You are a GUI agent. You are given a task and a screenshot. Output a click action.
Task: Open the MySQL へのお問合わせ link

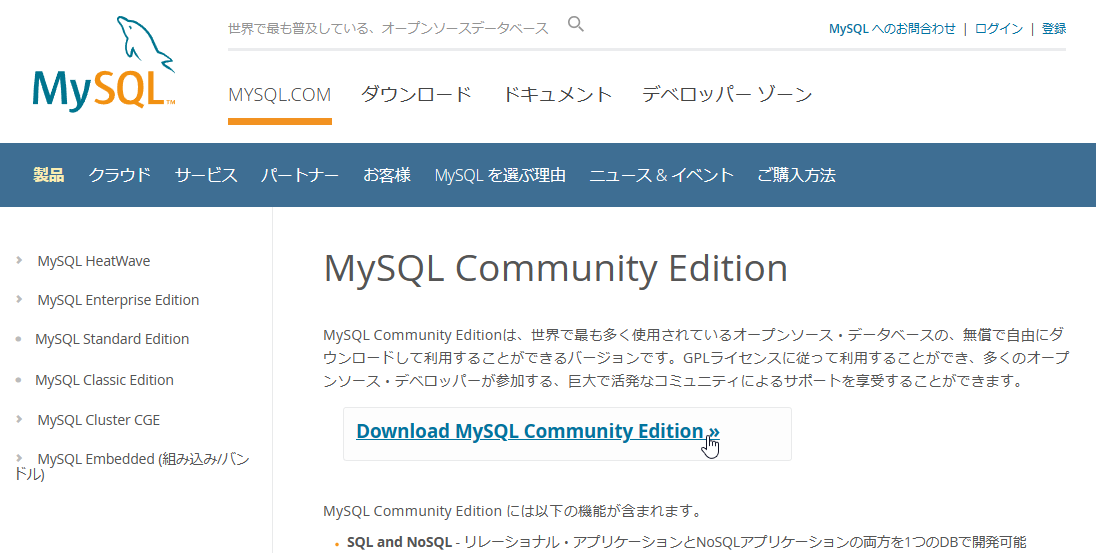click(x=892, y=29)
